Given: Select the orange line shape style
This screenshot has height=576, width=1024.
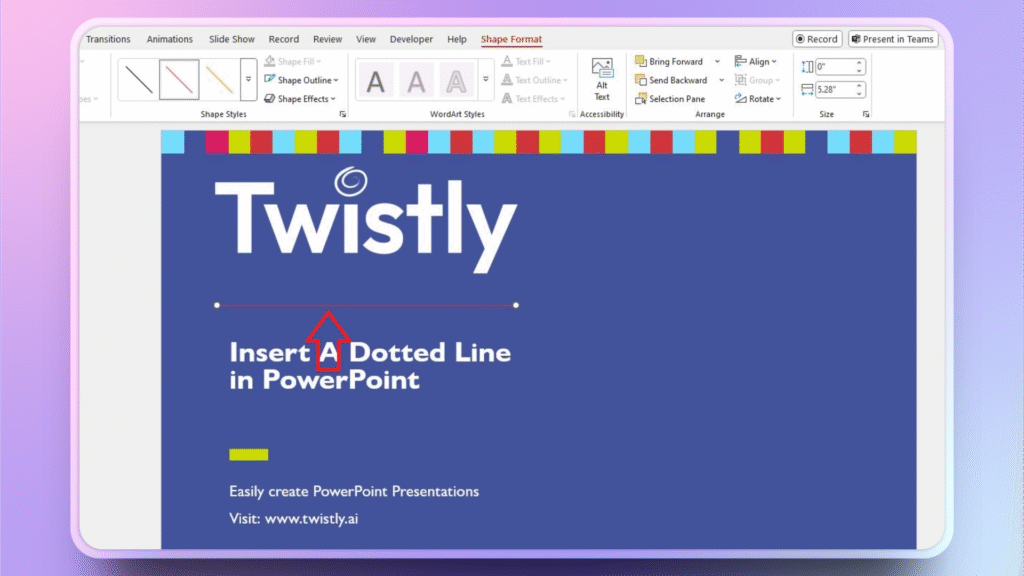Looking at the screenshot, I should pyautogui.click(x=219, y=80).
